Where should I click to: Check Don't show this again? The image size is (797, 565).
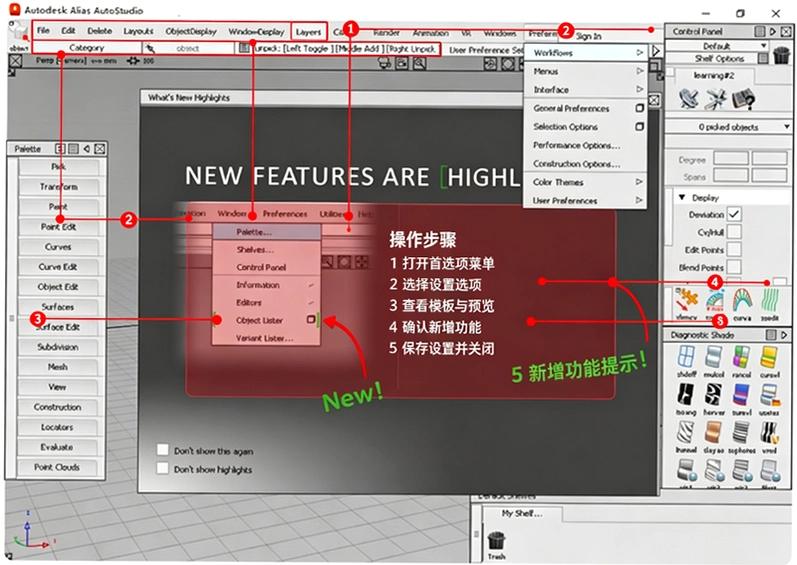tap(163, 450)
